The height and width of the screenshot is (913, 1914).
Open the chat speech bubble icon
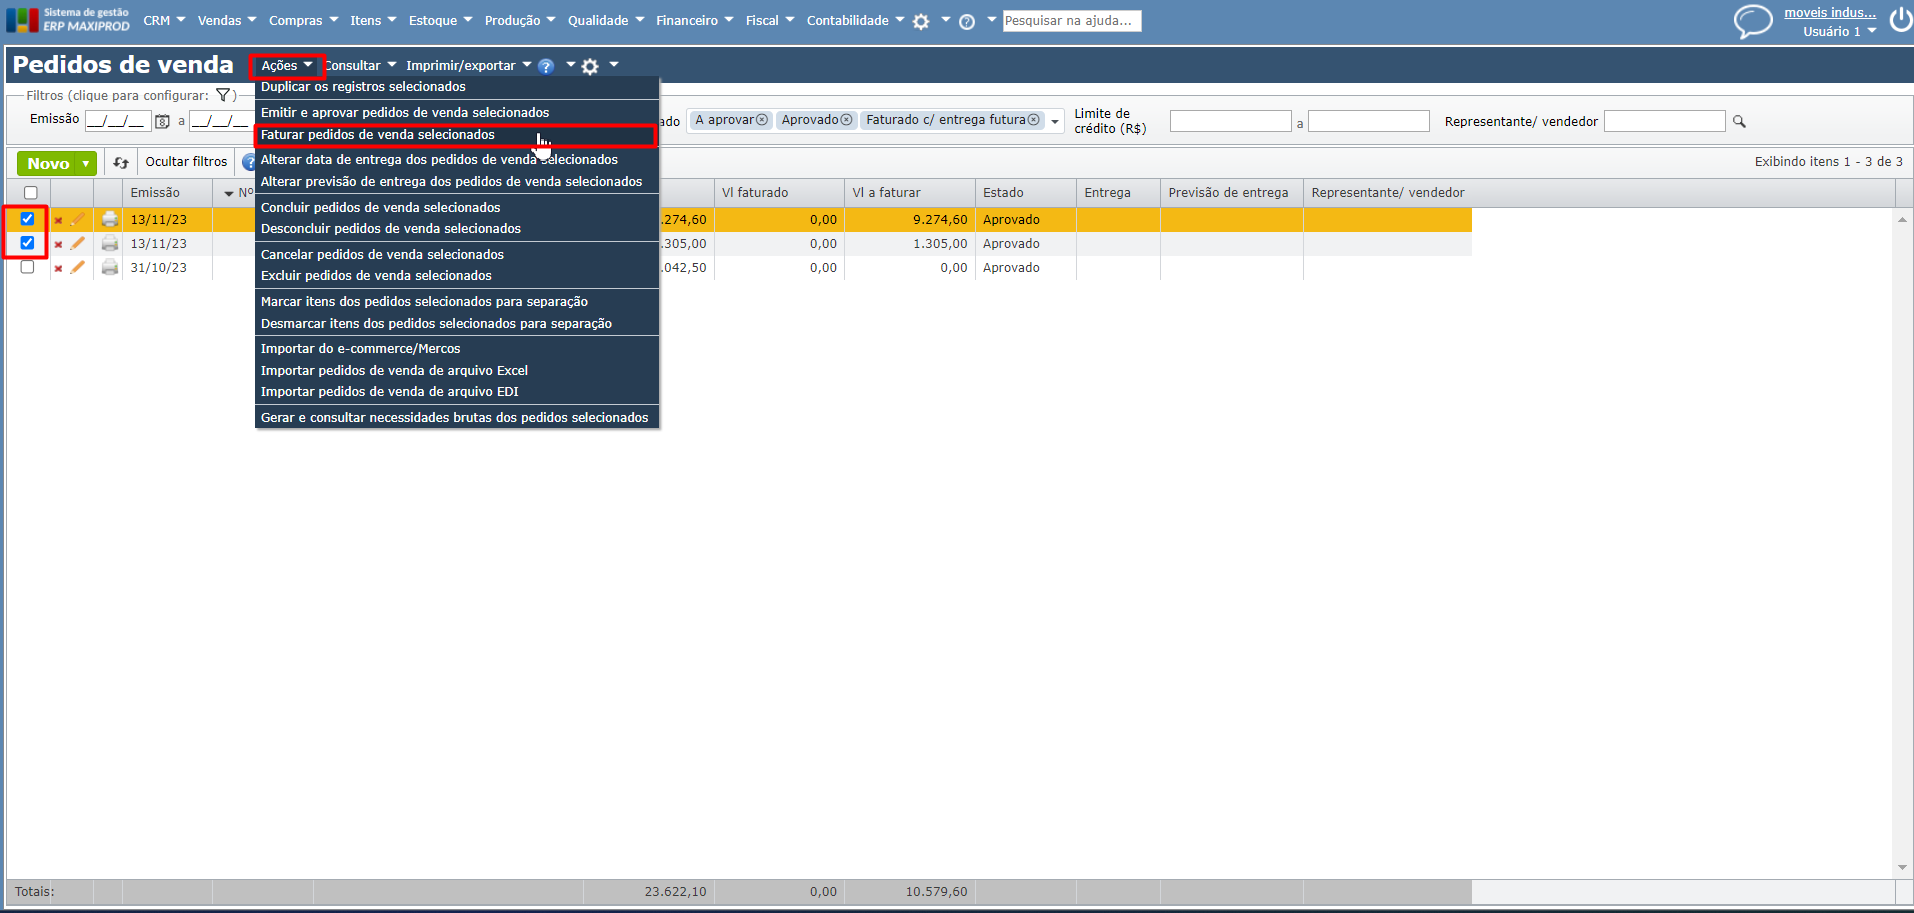click(x=1752, y=21)
